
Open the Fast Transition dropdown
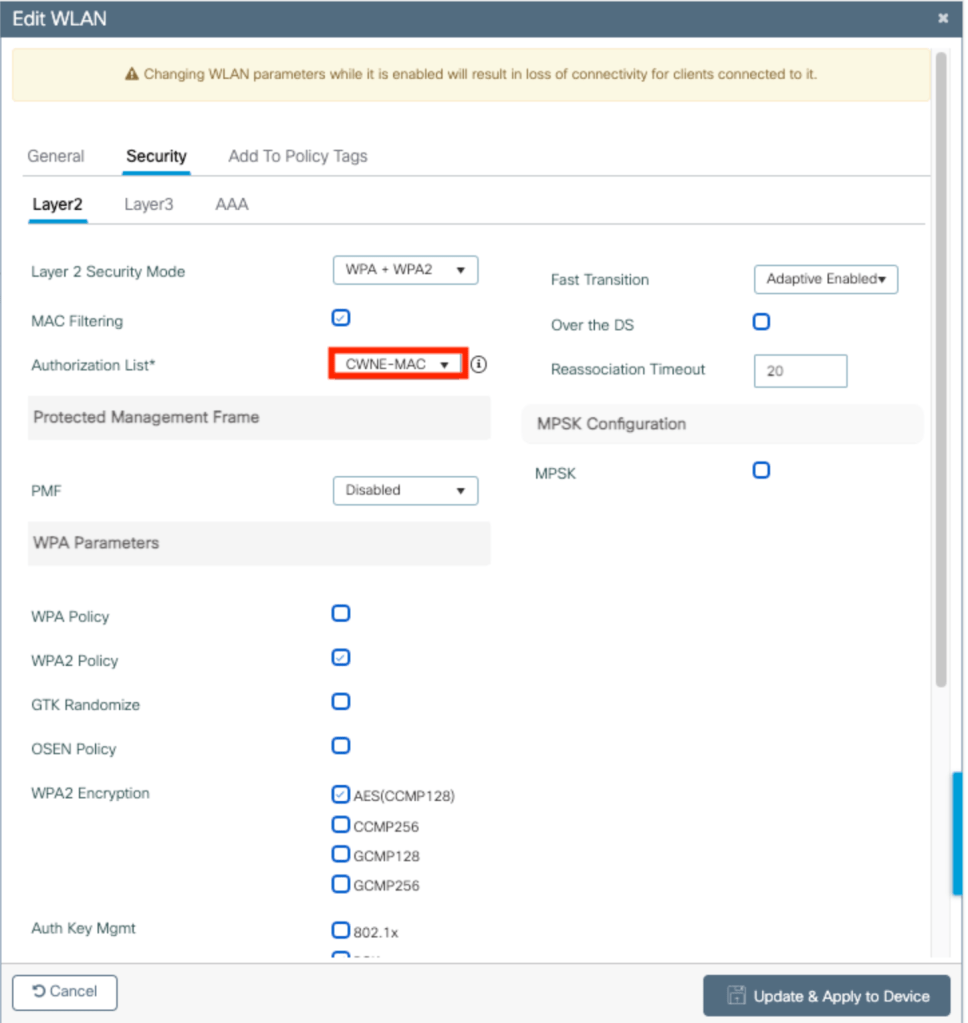tap(825, 279)
